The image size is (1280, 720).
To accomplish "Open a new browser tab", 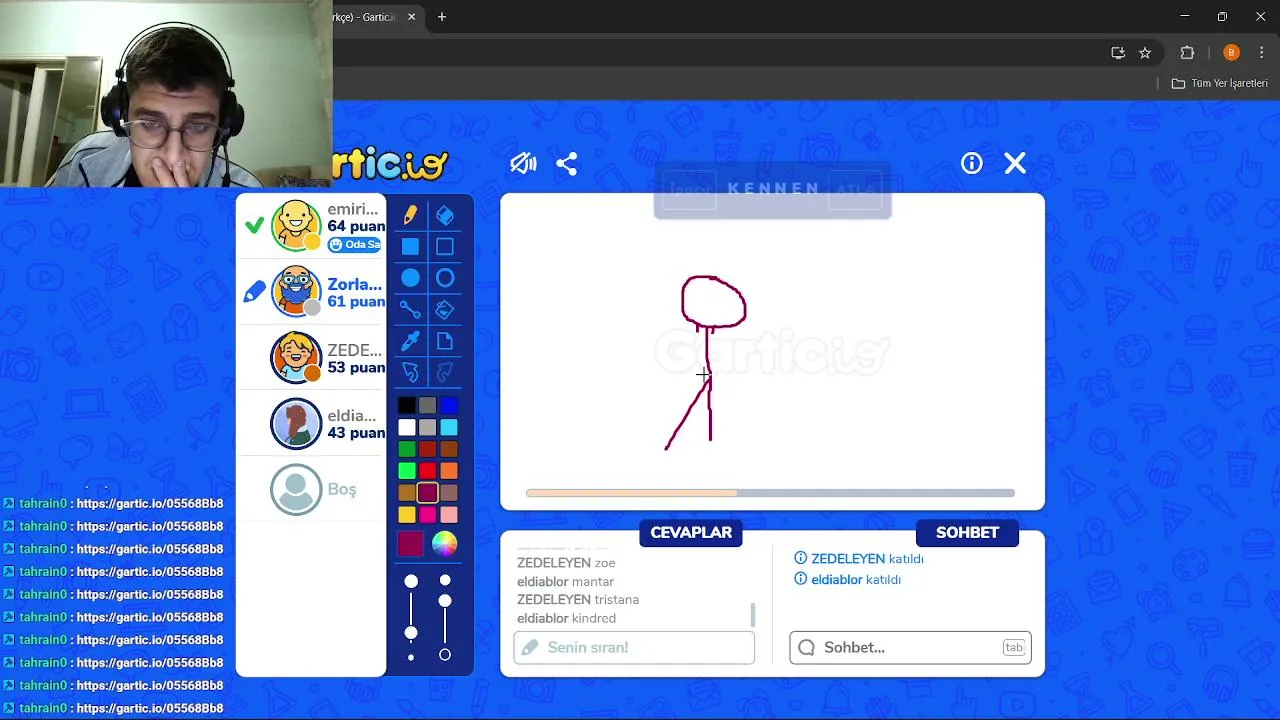I will coord(442,17).
